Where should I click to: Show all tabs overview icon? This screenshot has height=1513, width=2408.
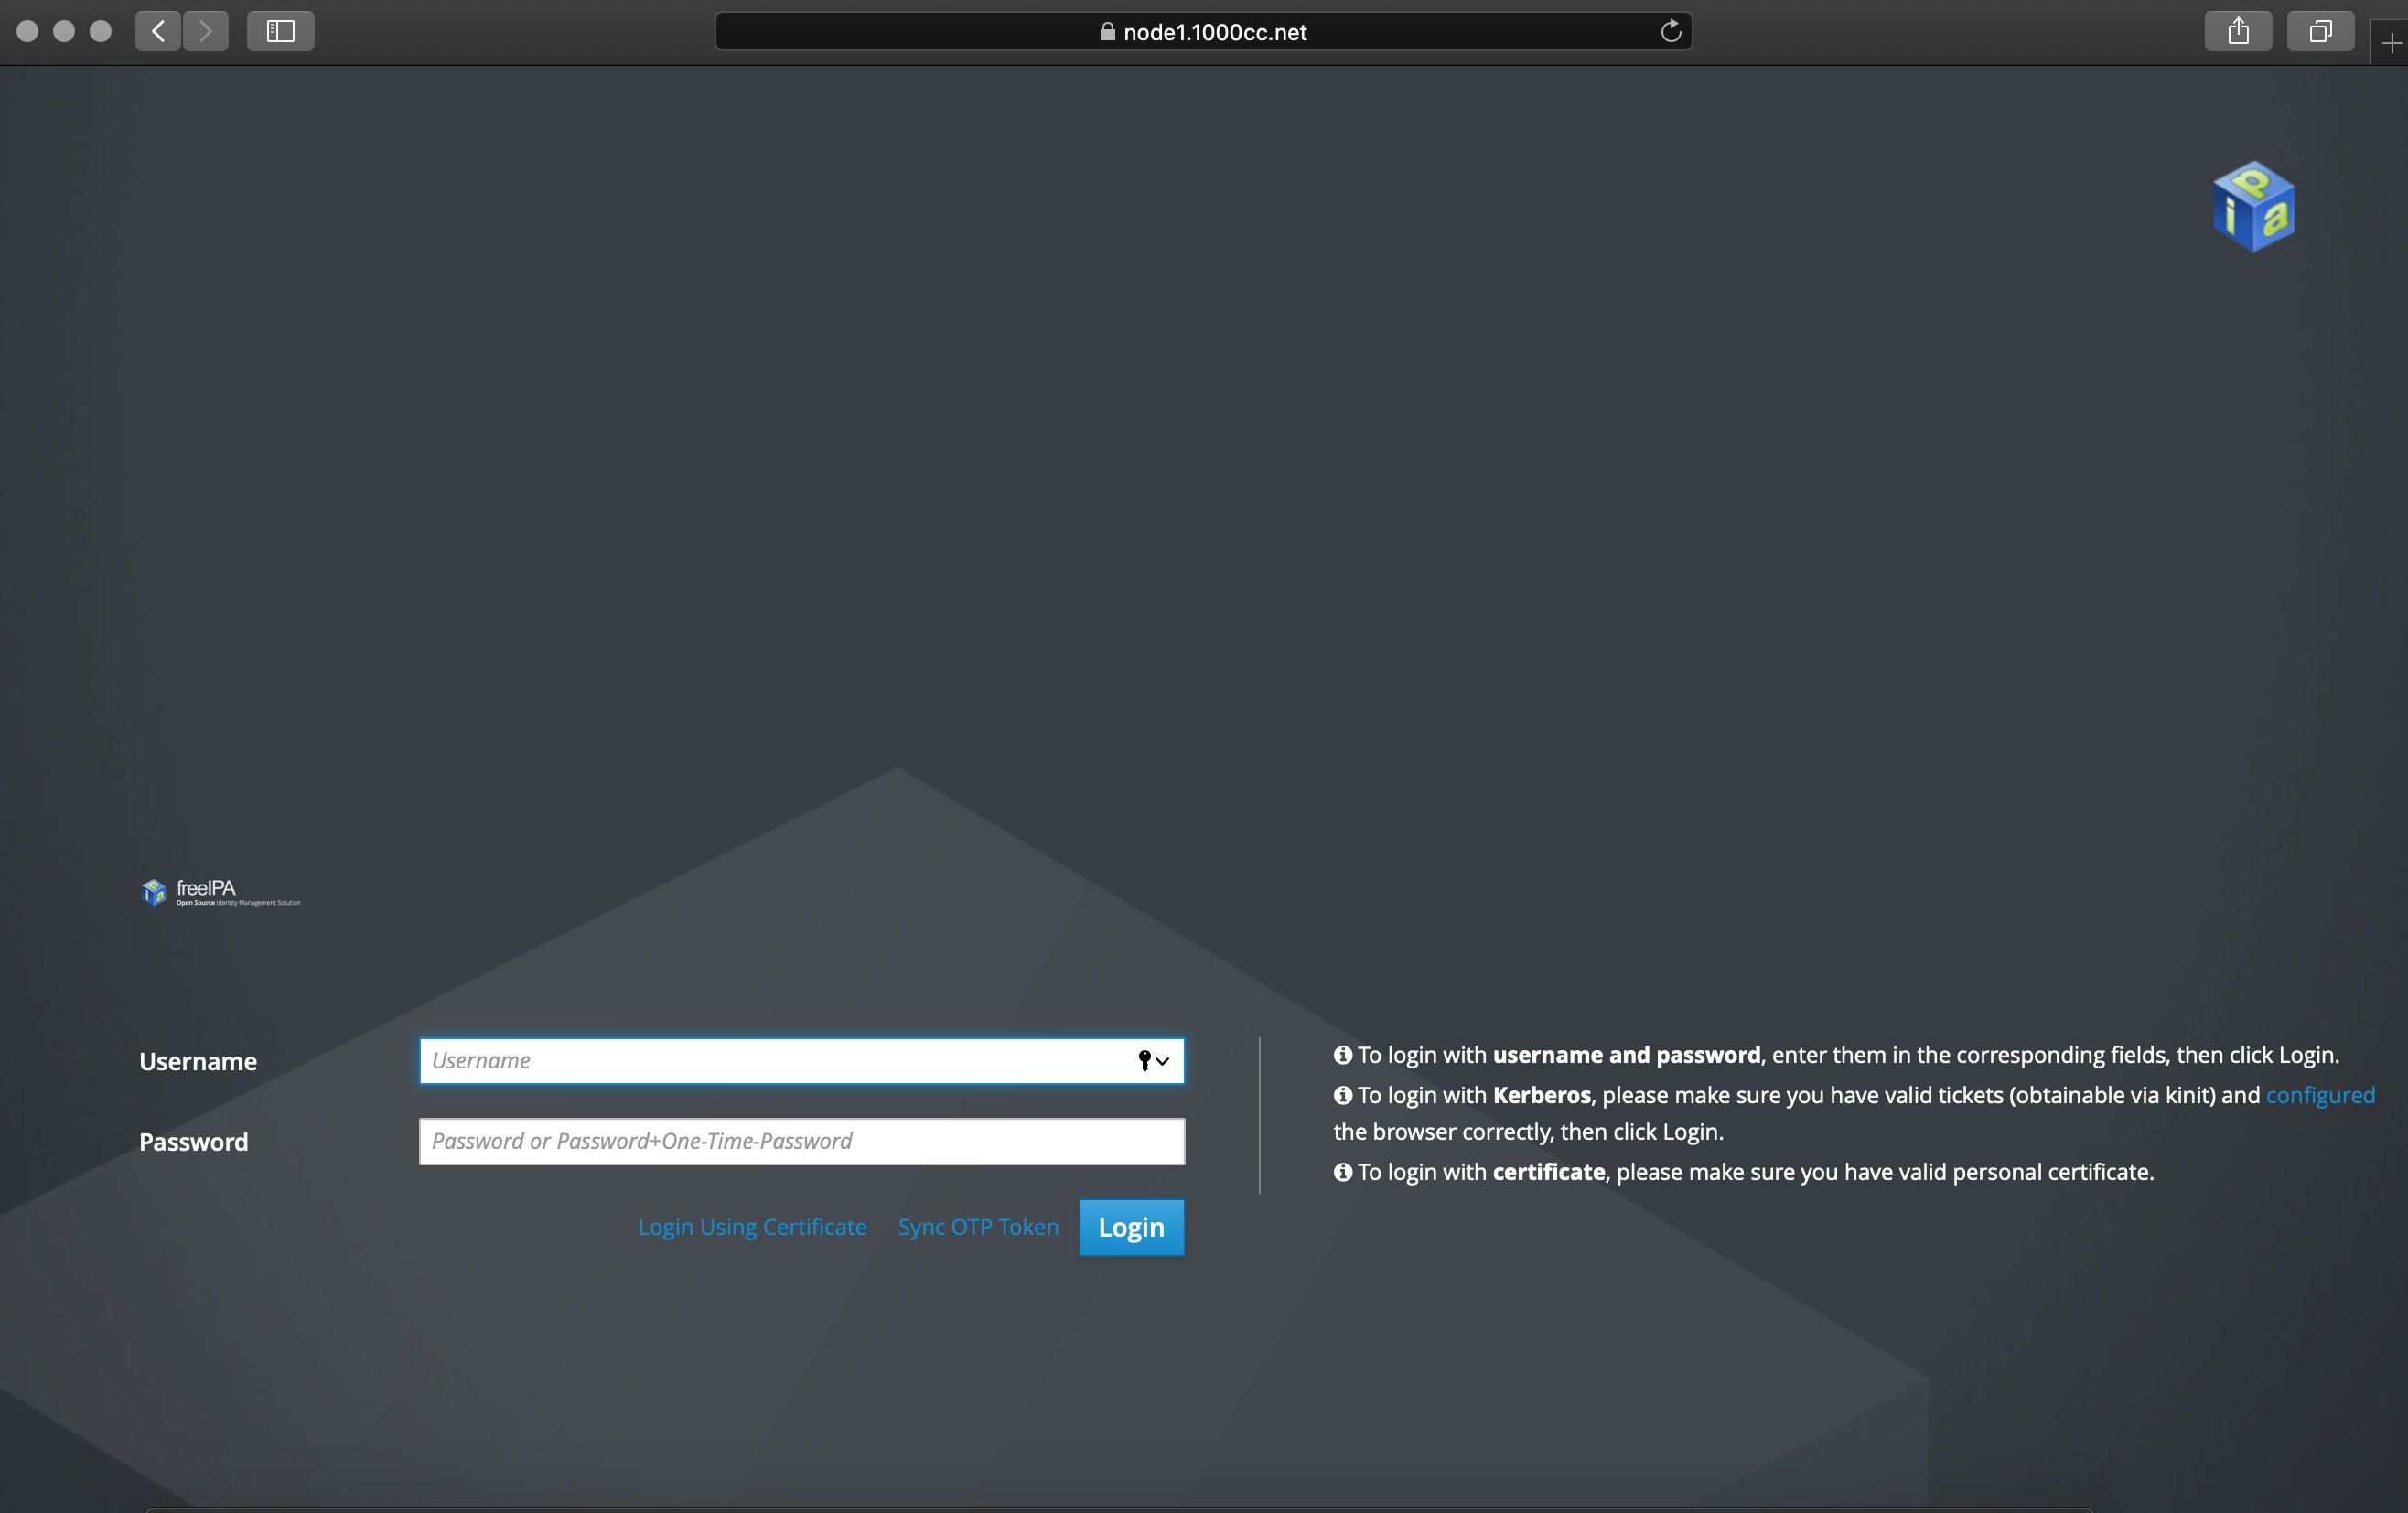point(2320,31)
